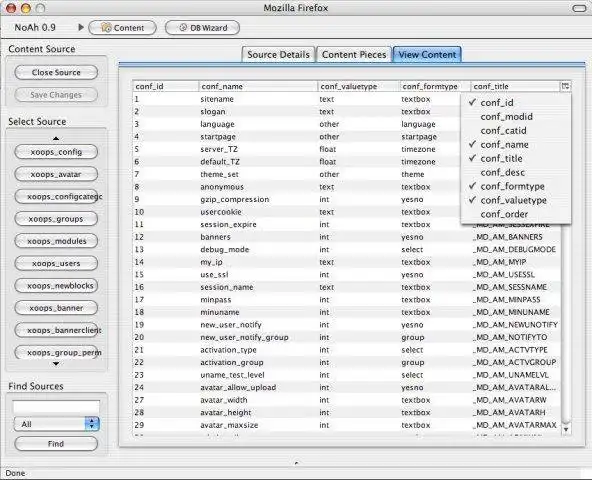592x480 pixels.
Task: Click the uname_test_level cell
Action: pos(232,375)
